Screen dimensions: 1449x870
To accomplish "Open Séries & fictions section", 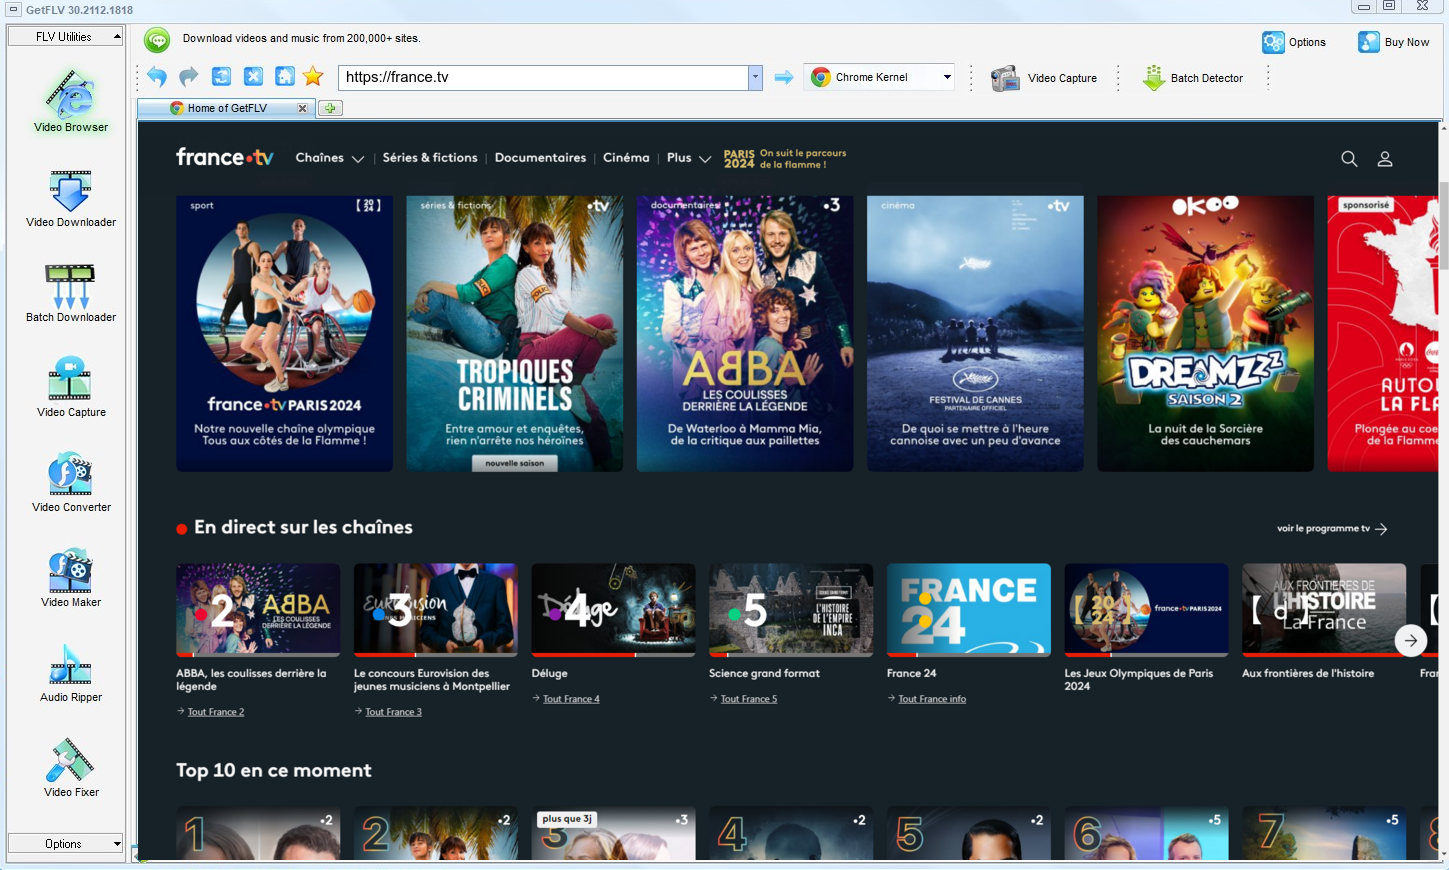I will (430, 158).
